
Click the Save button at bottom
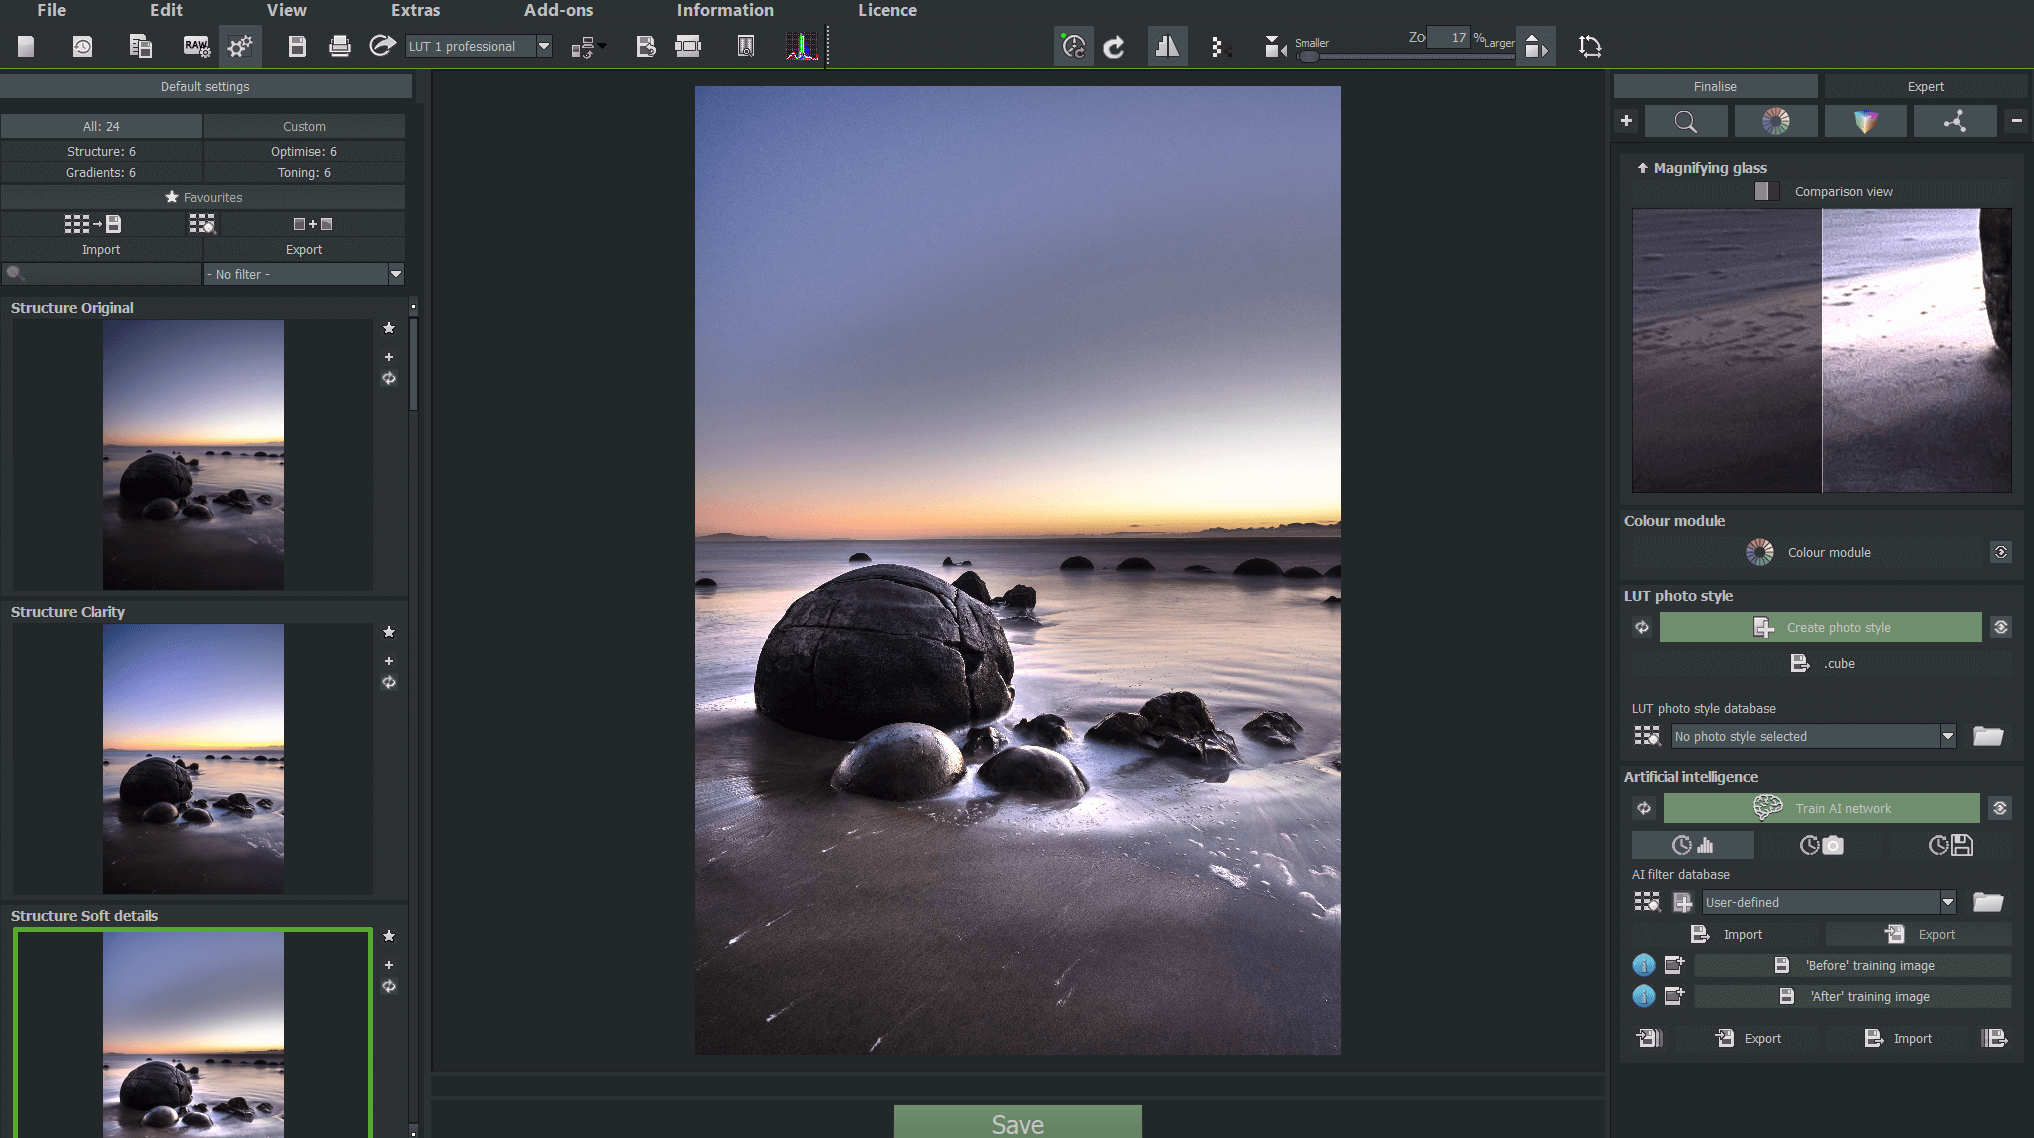[x=1017, y=1124]
